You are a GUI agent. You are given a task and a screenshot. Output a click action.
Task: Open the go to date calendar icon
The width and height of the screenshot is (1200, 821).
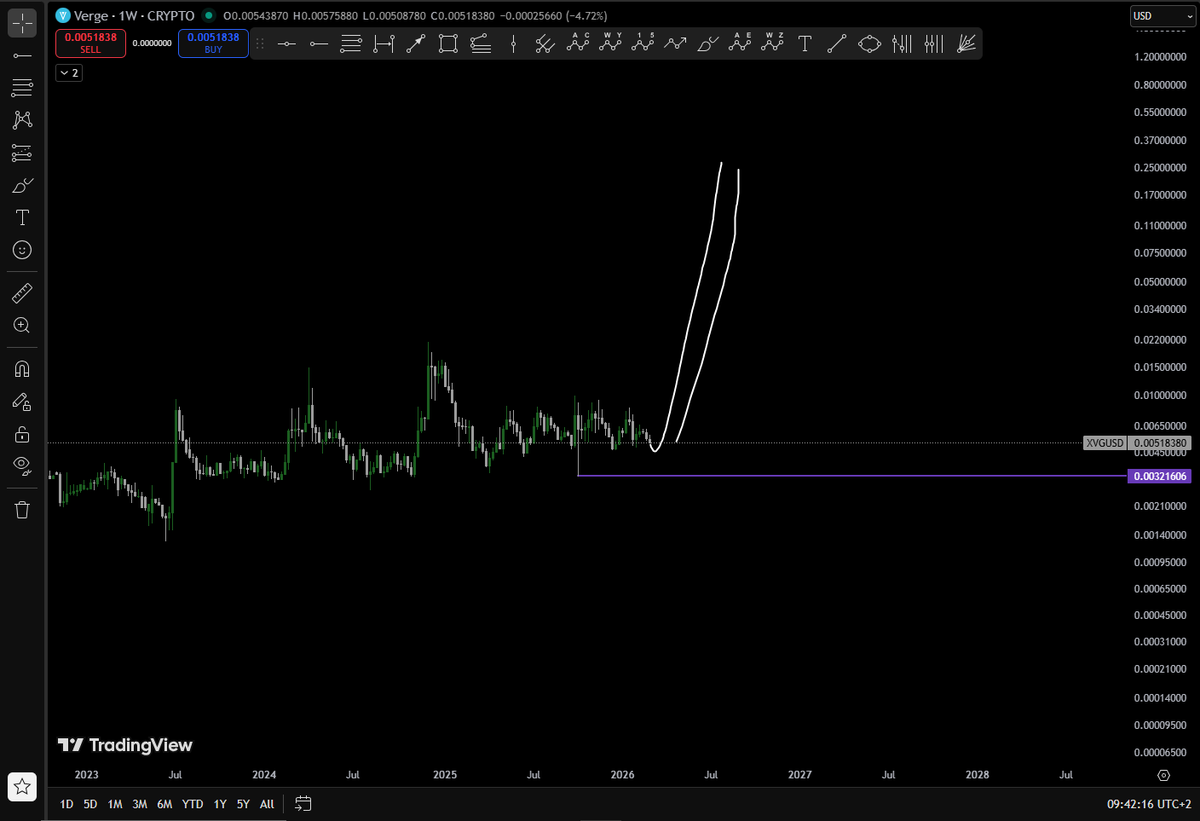coord(304,803)
